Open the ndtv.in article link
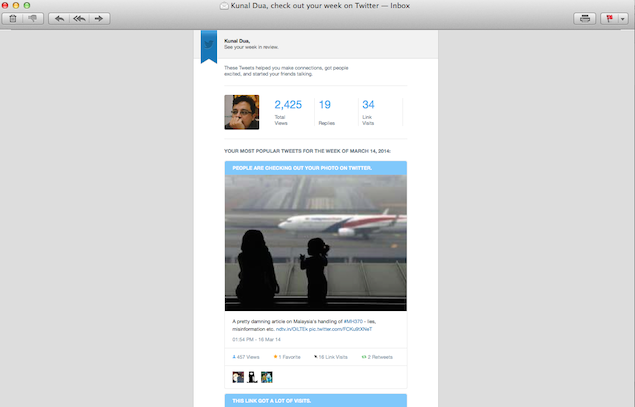 coord(292,329)
